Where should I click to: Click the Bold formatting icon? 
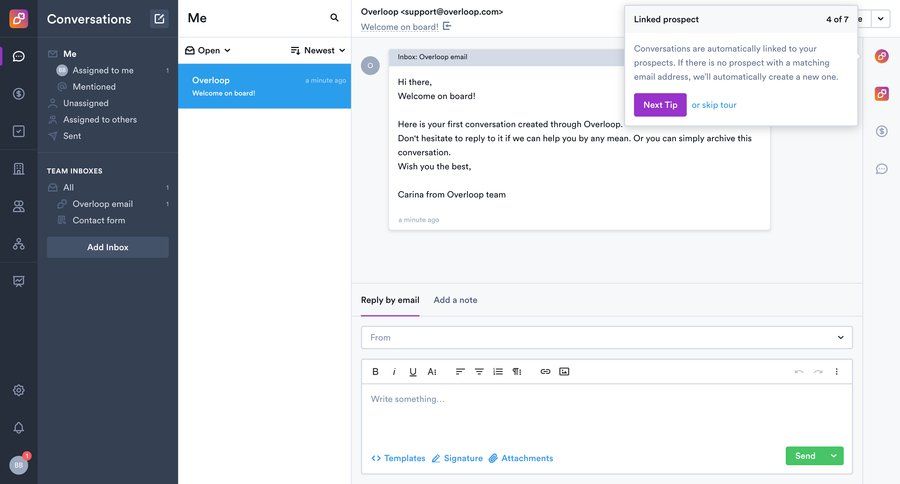375,371
